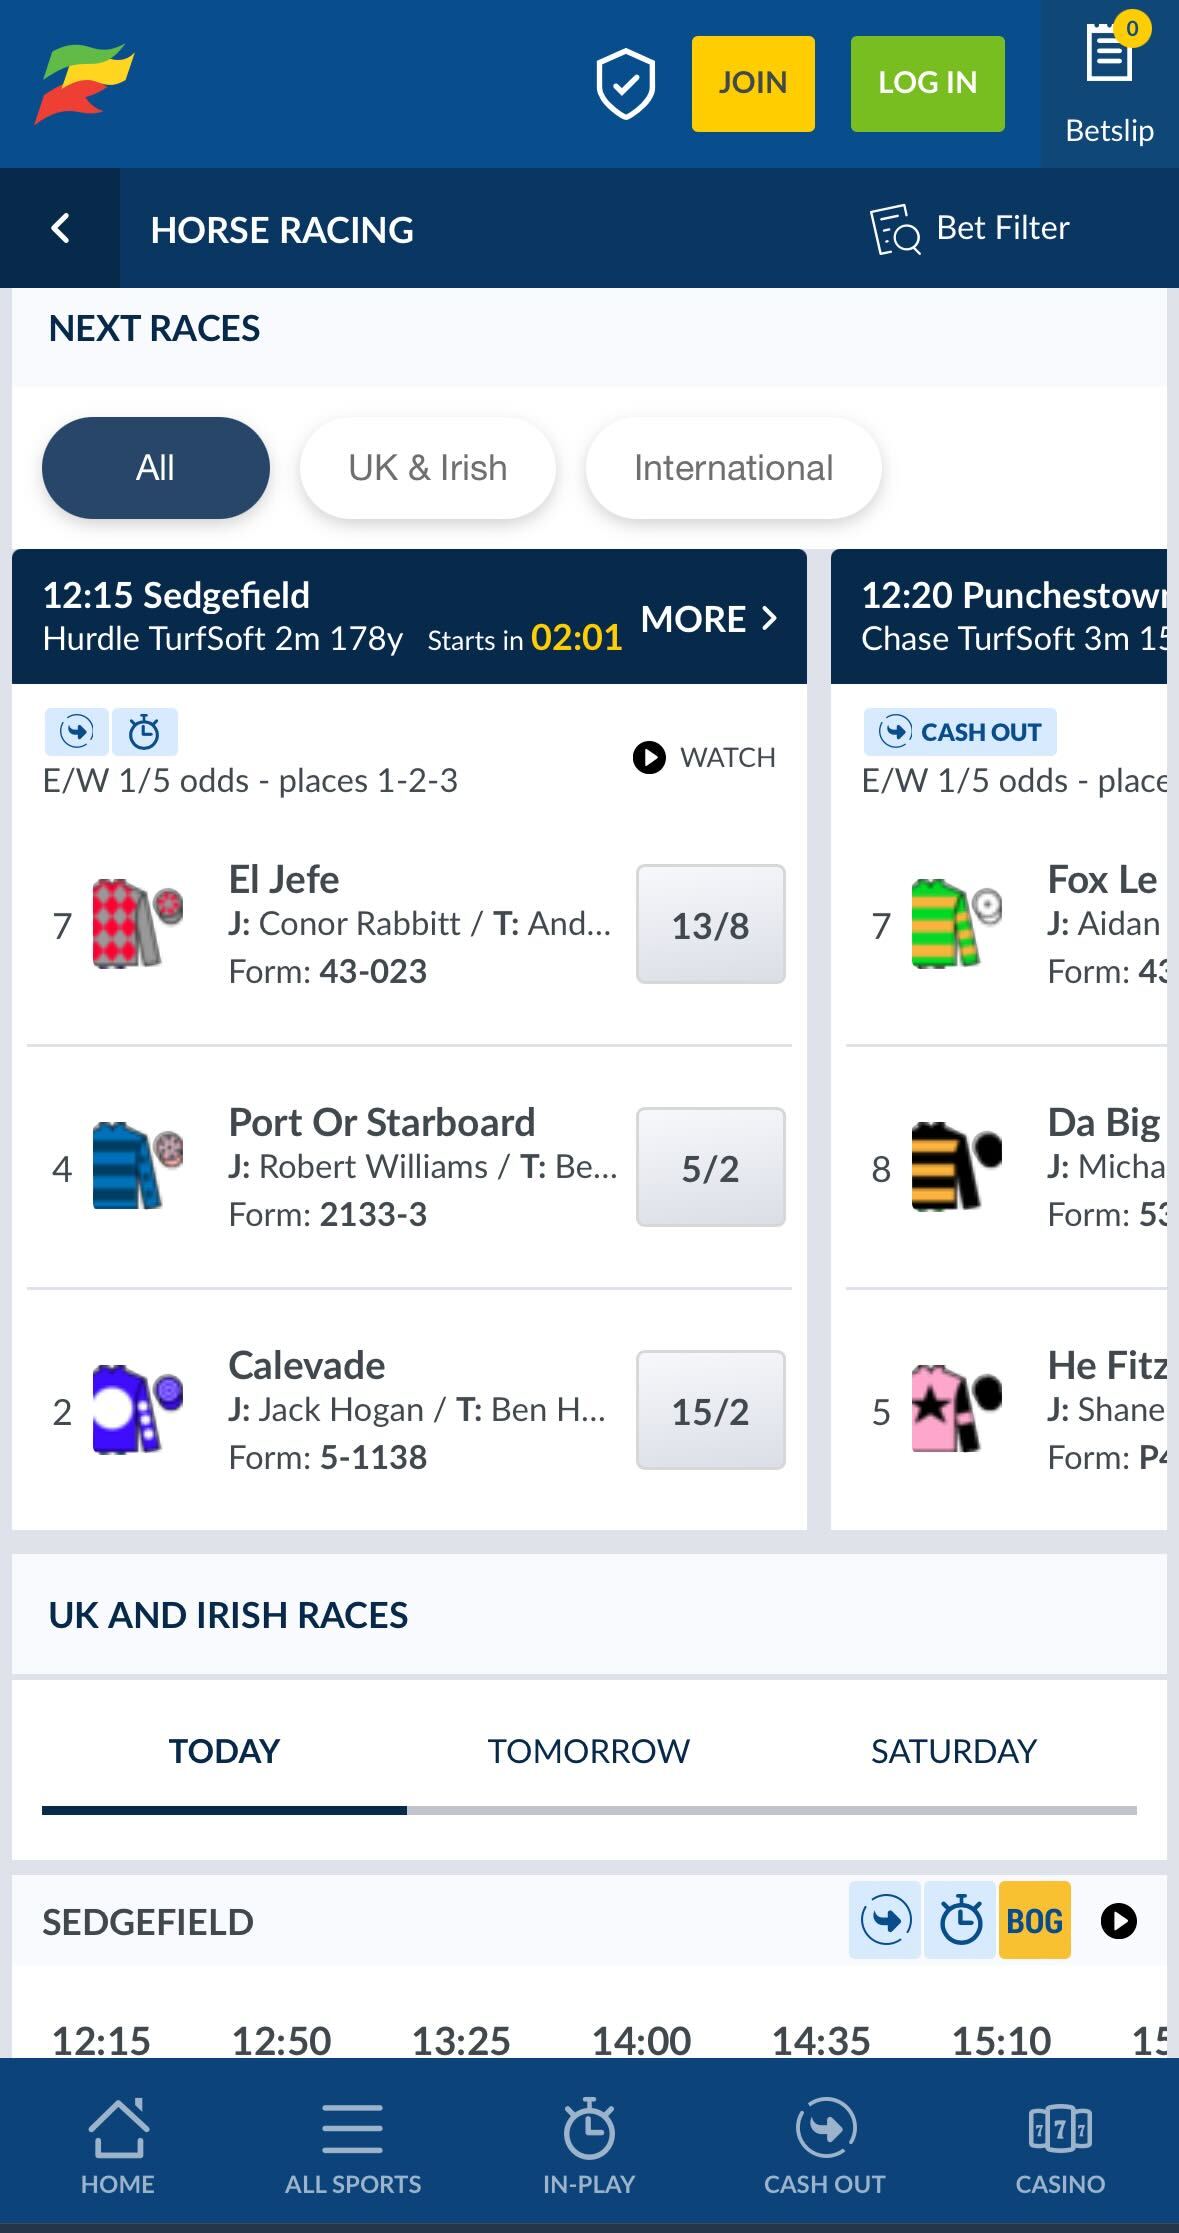
Task: Go back using the left chevron arrow
Action: click(x=60, y=228)
